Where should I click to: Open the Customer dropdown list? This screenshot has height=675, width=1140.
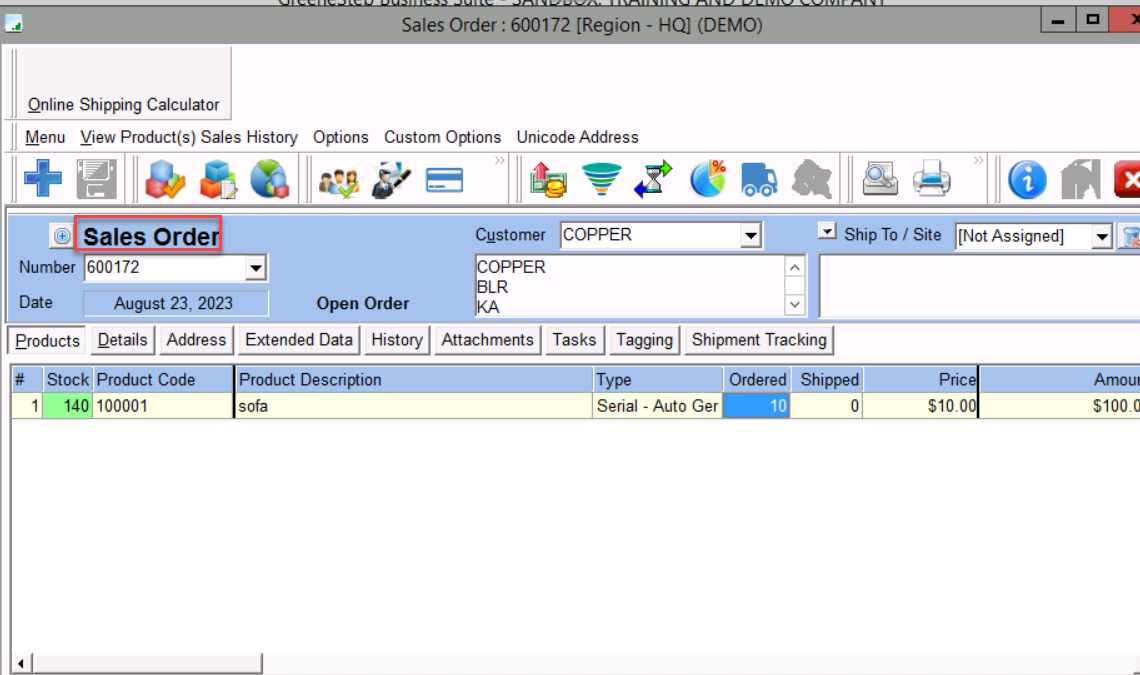tap(750, 236)
